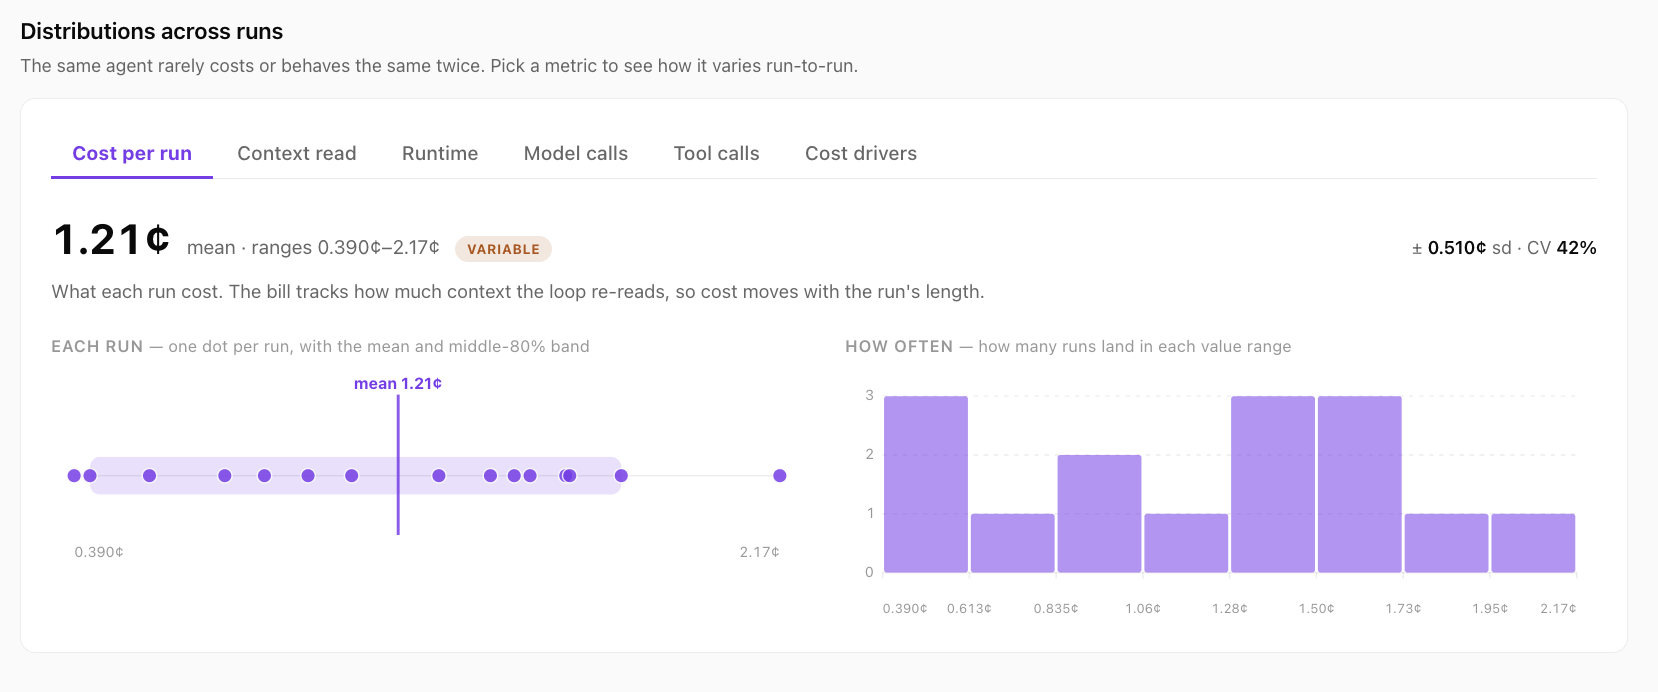Select the histogram bar ending at 2.17¢
This screenshot has height=692, width=1658.
tap(1533, 543)
